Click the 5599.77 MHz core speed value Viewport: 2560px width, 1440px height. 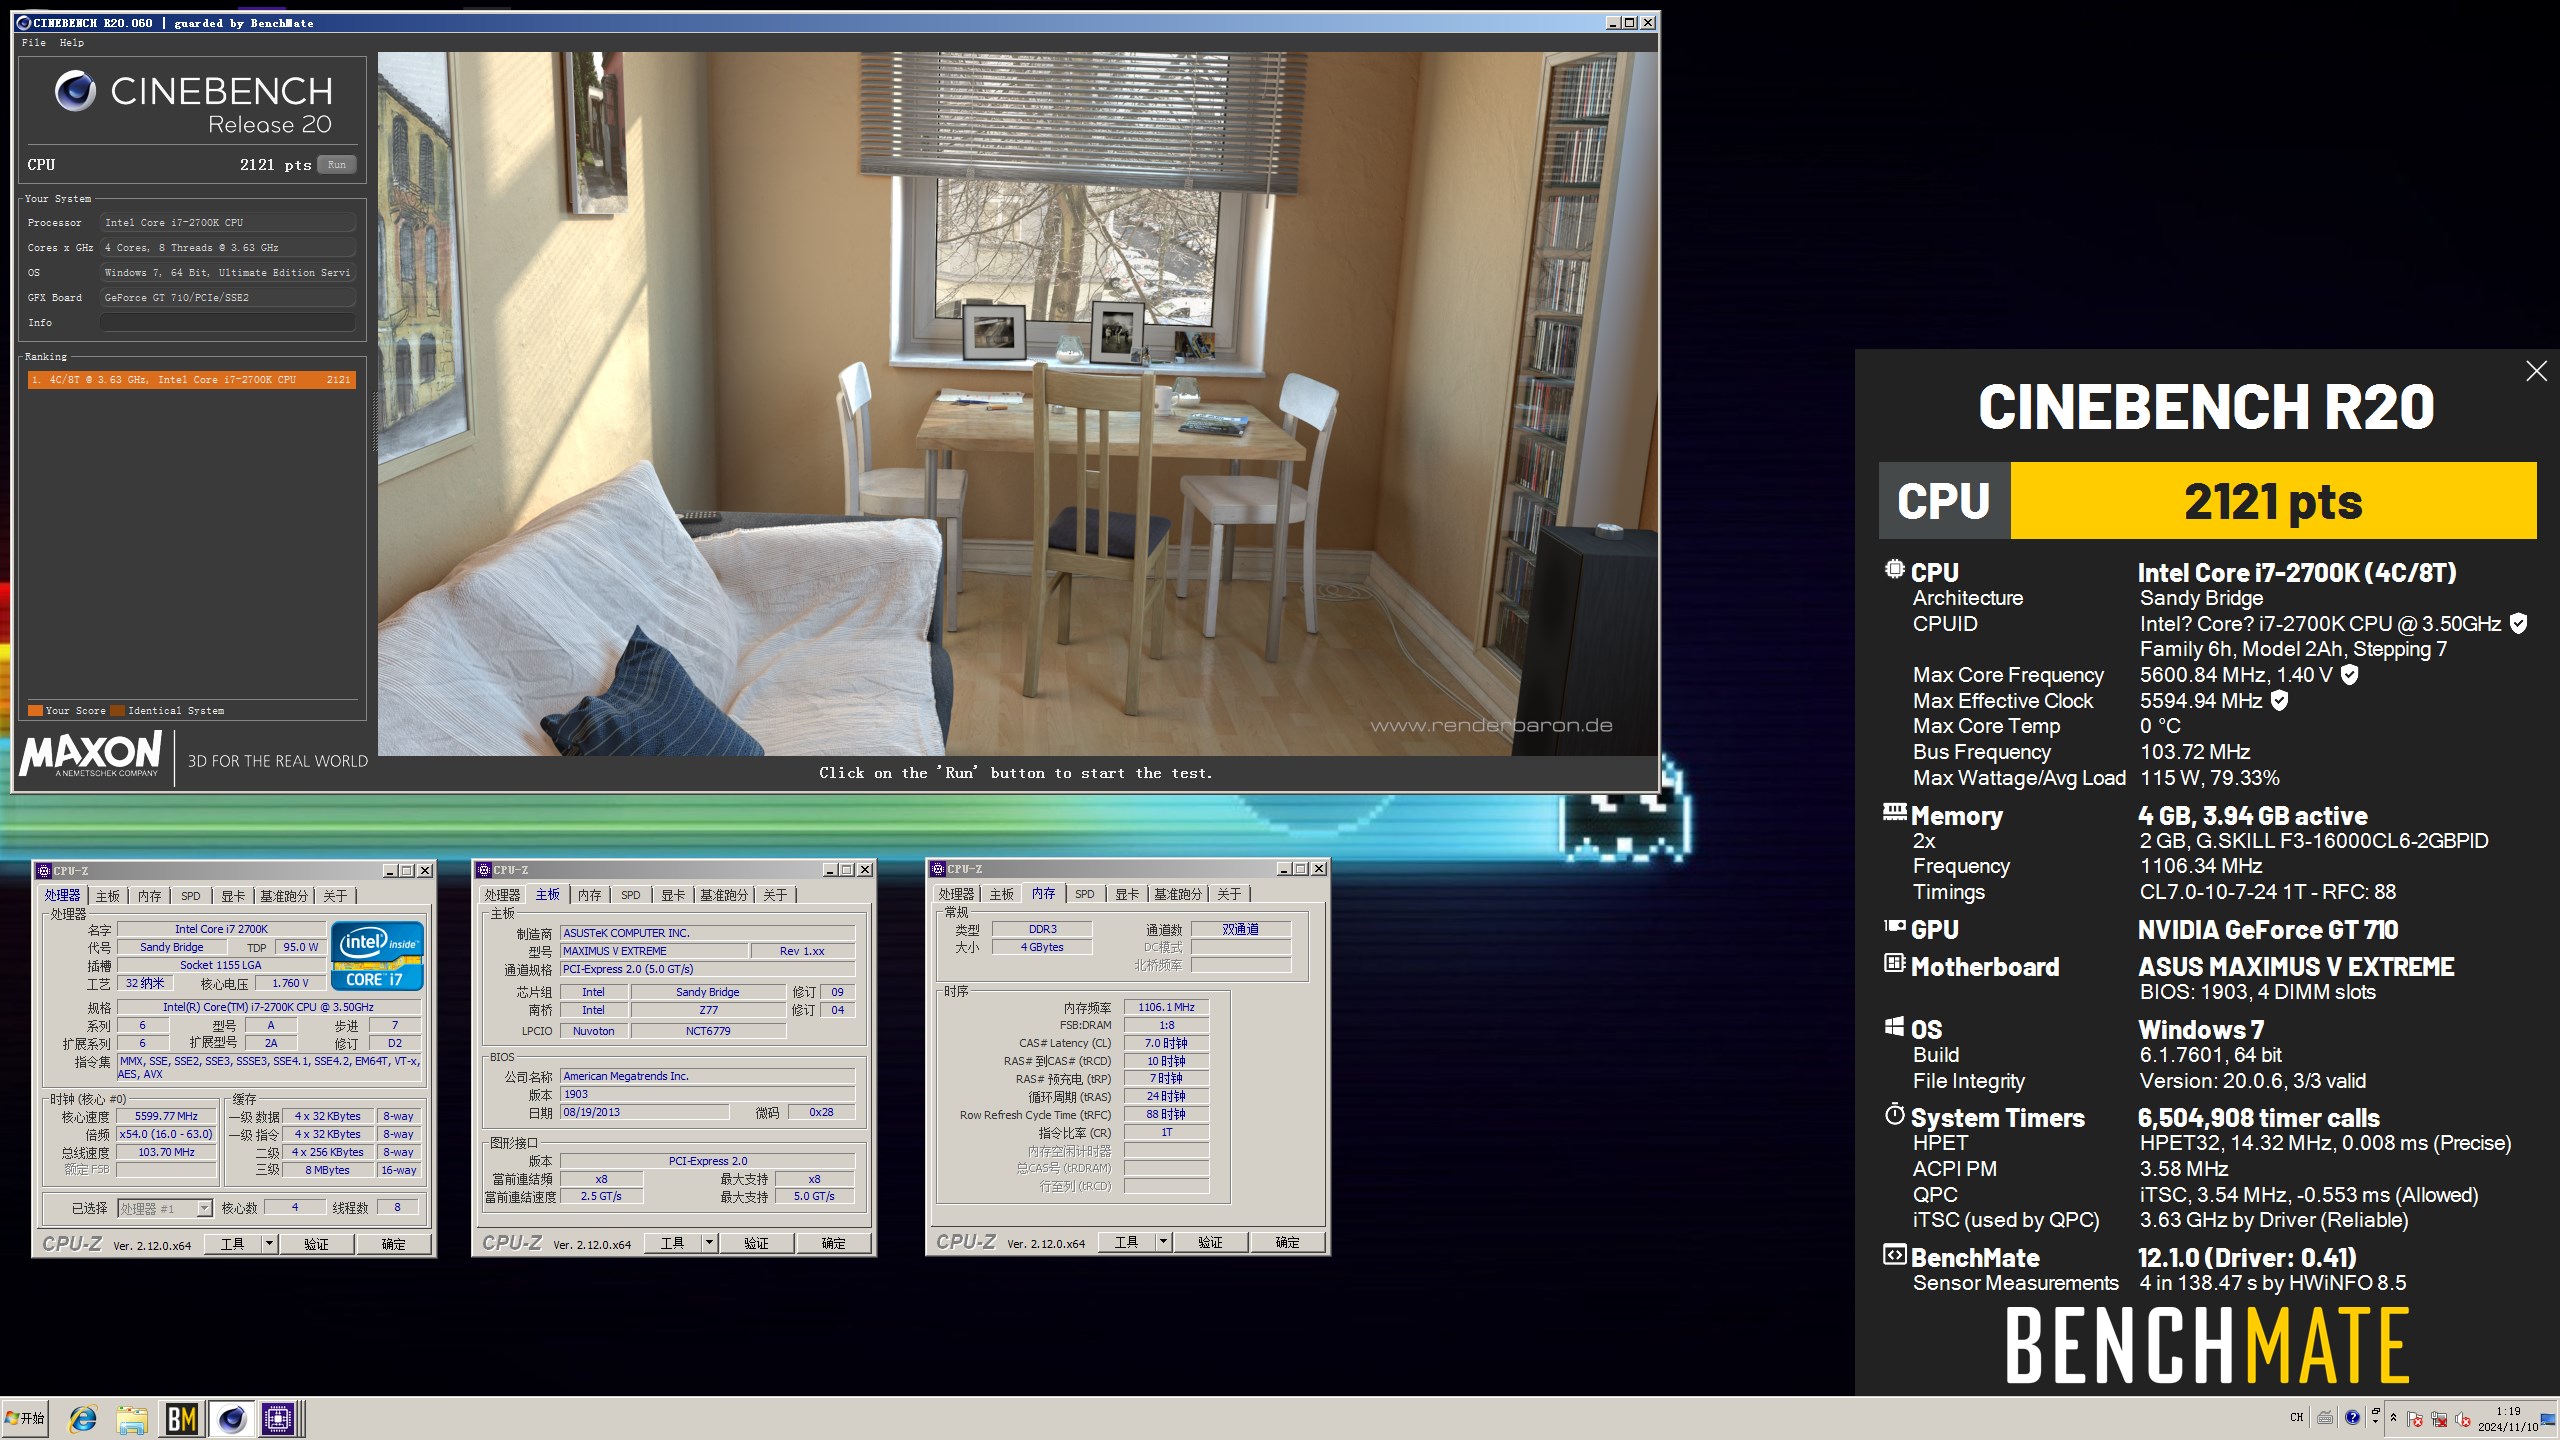(166, 1116)
